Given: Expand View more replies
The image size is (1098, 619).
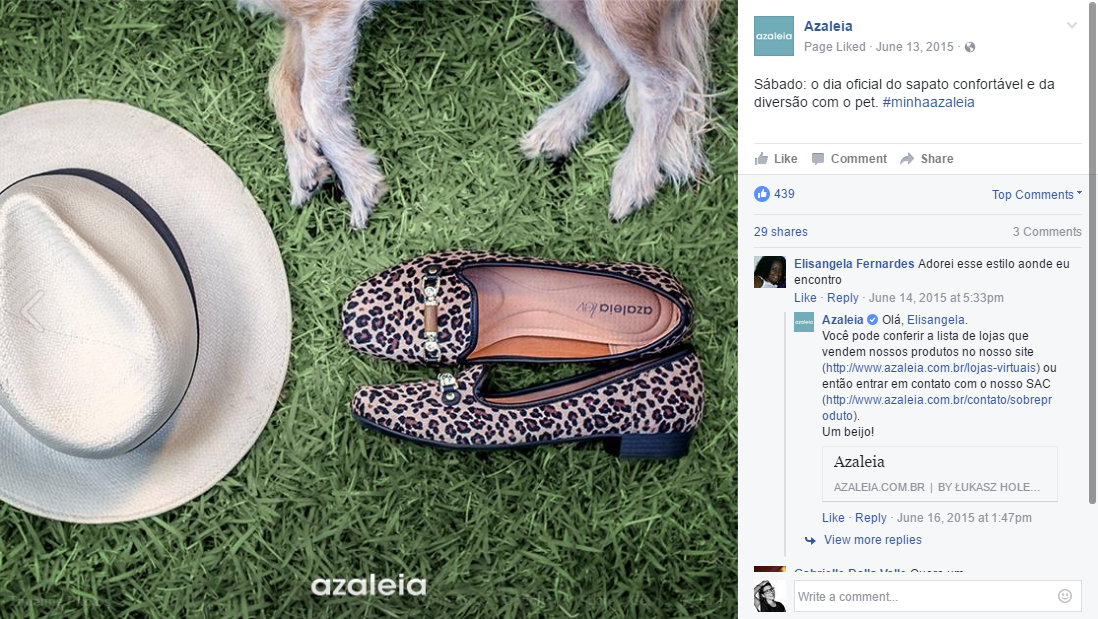Looking at the screenshot, I should point(873,540).
